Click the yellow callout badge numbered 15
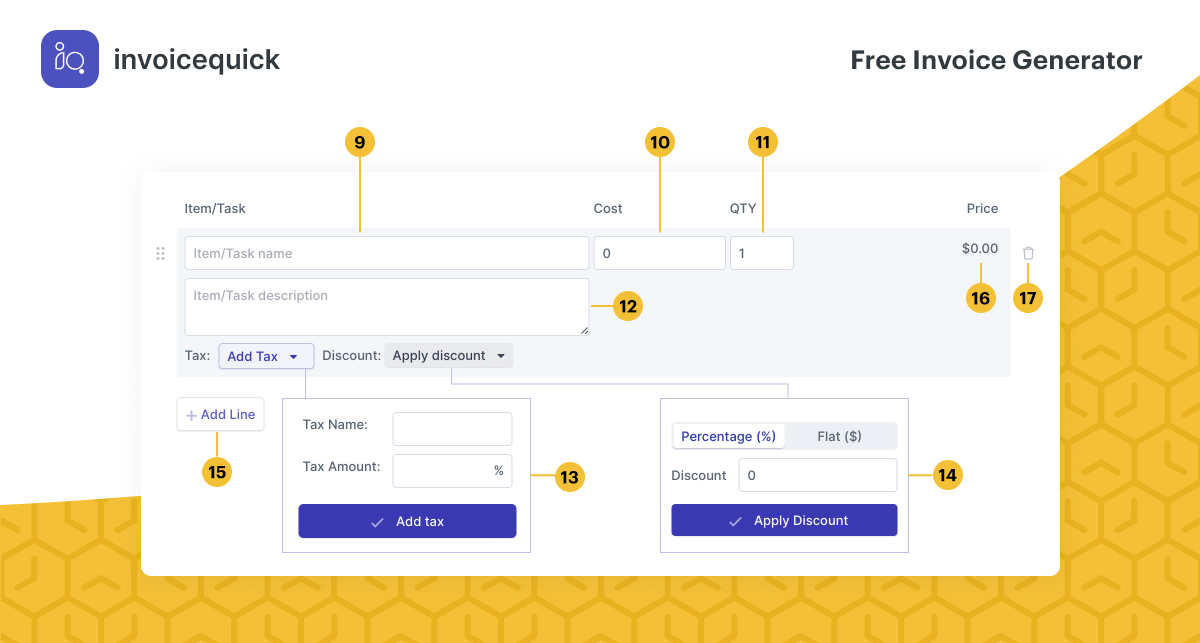This screenshot has width=1200, height=643. point(217,472)
